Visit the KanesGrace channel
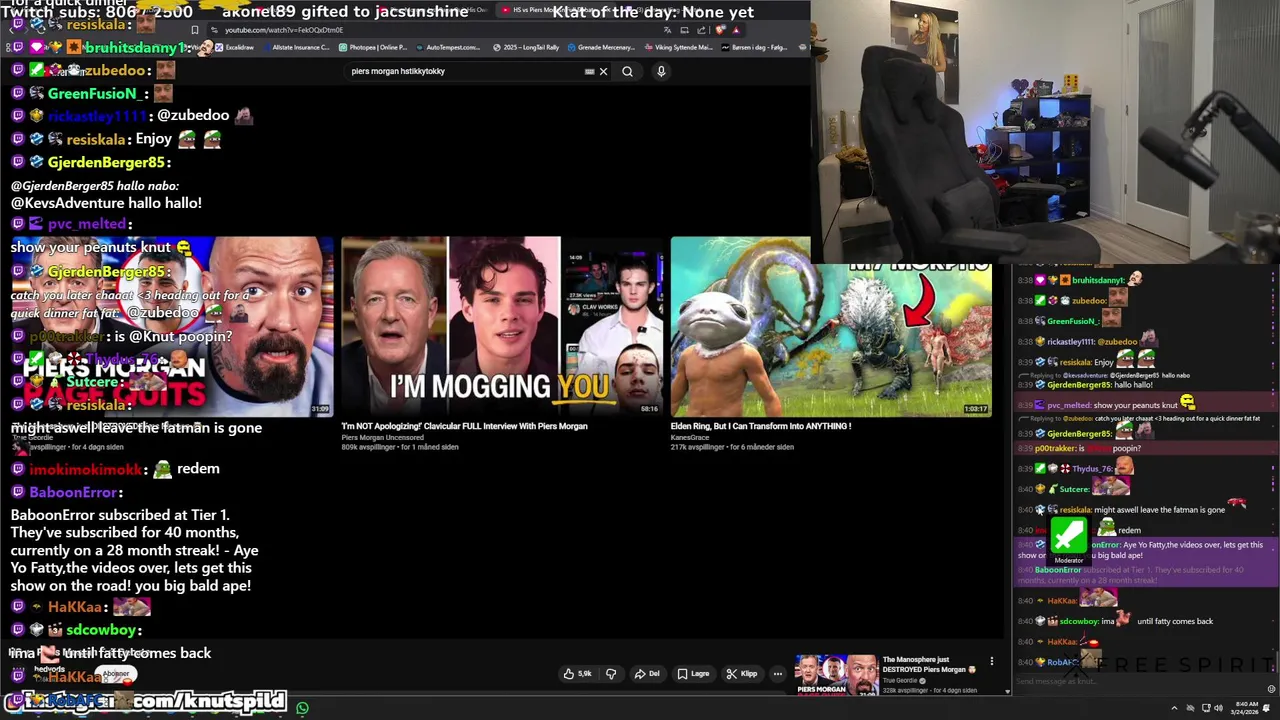 point(694,437)
